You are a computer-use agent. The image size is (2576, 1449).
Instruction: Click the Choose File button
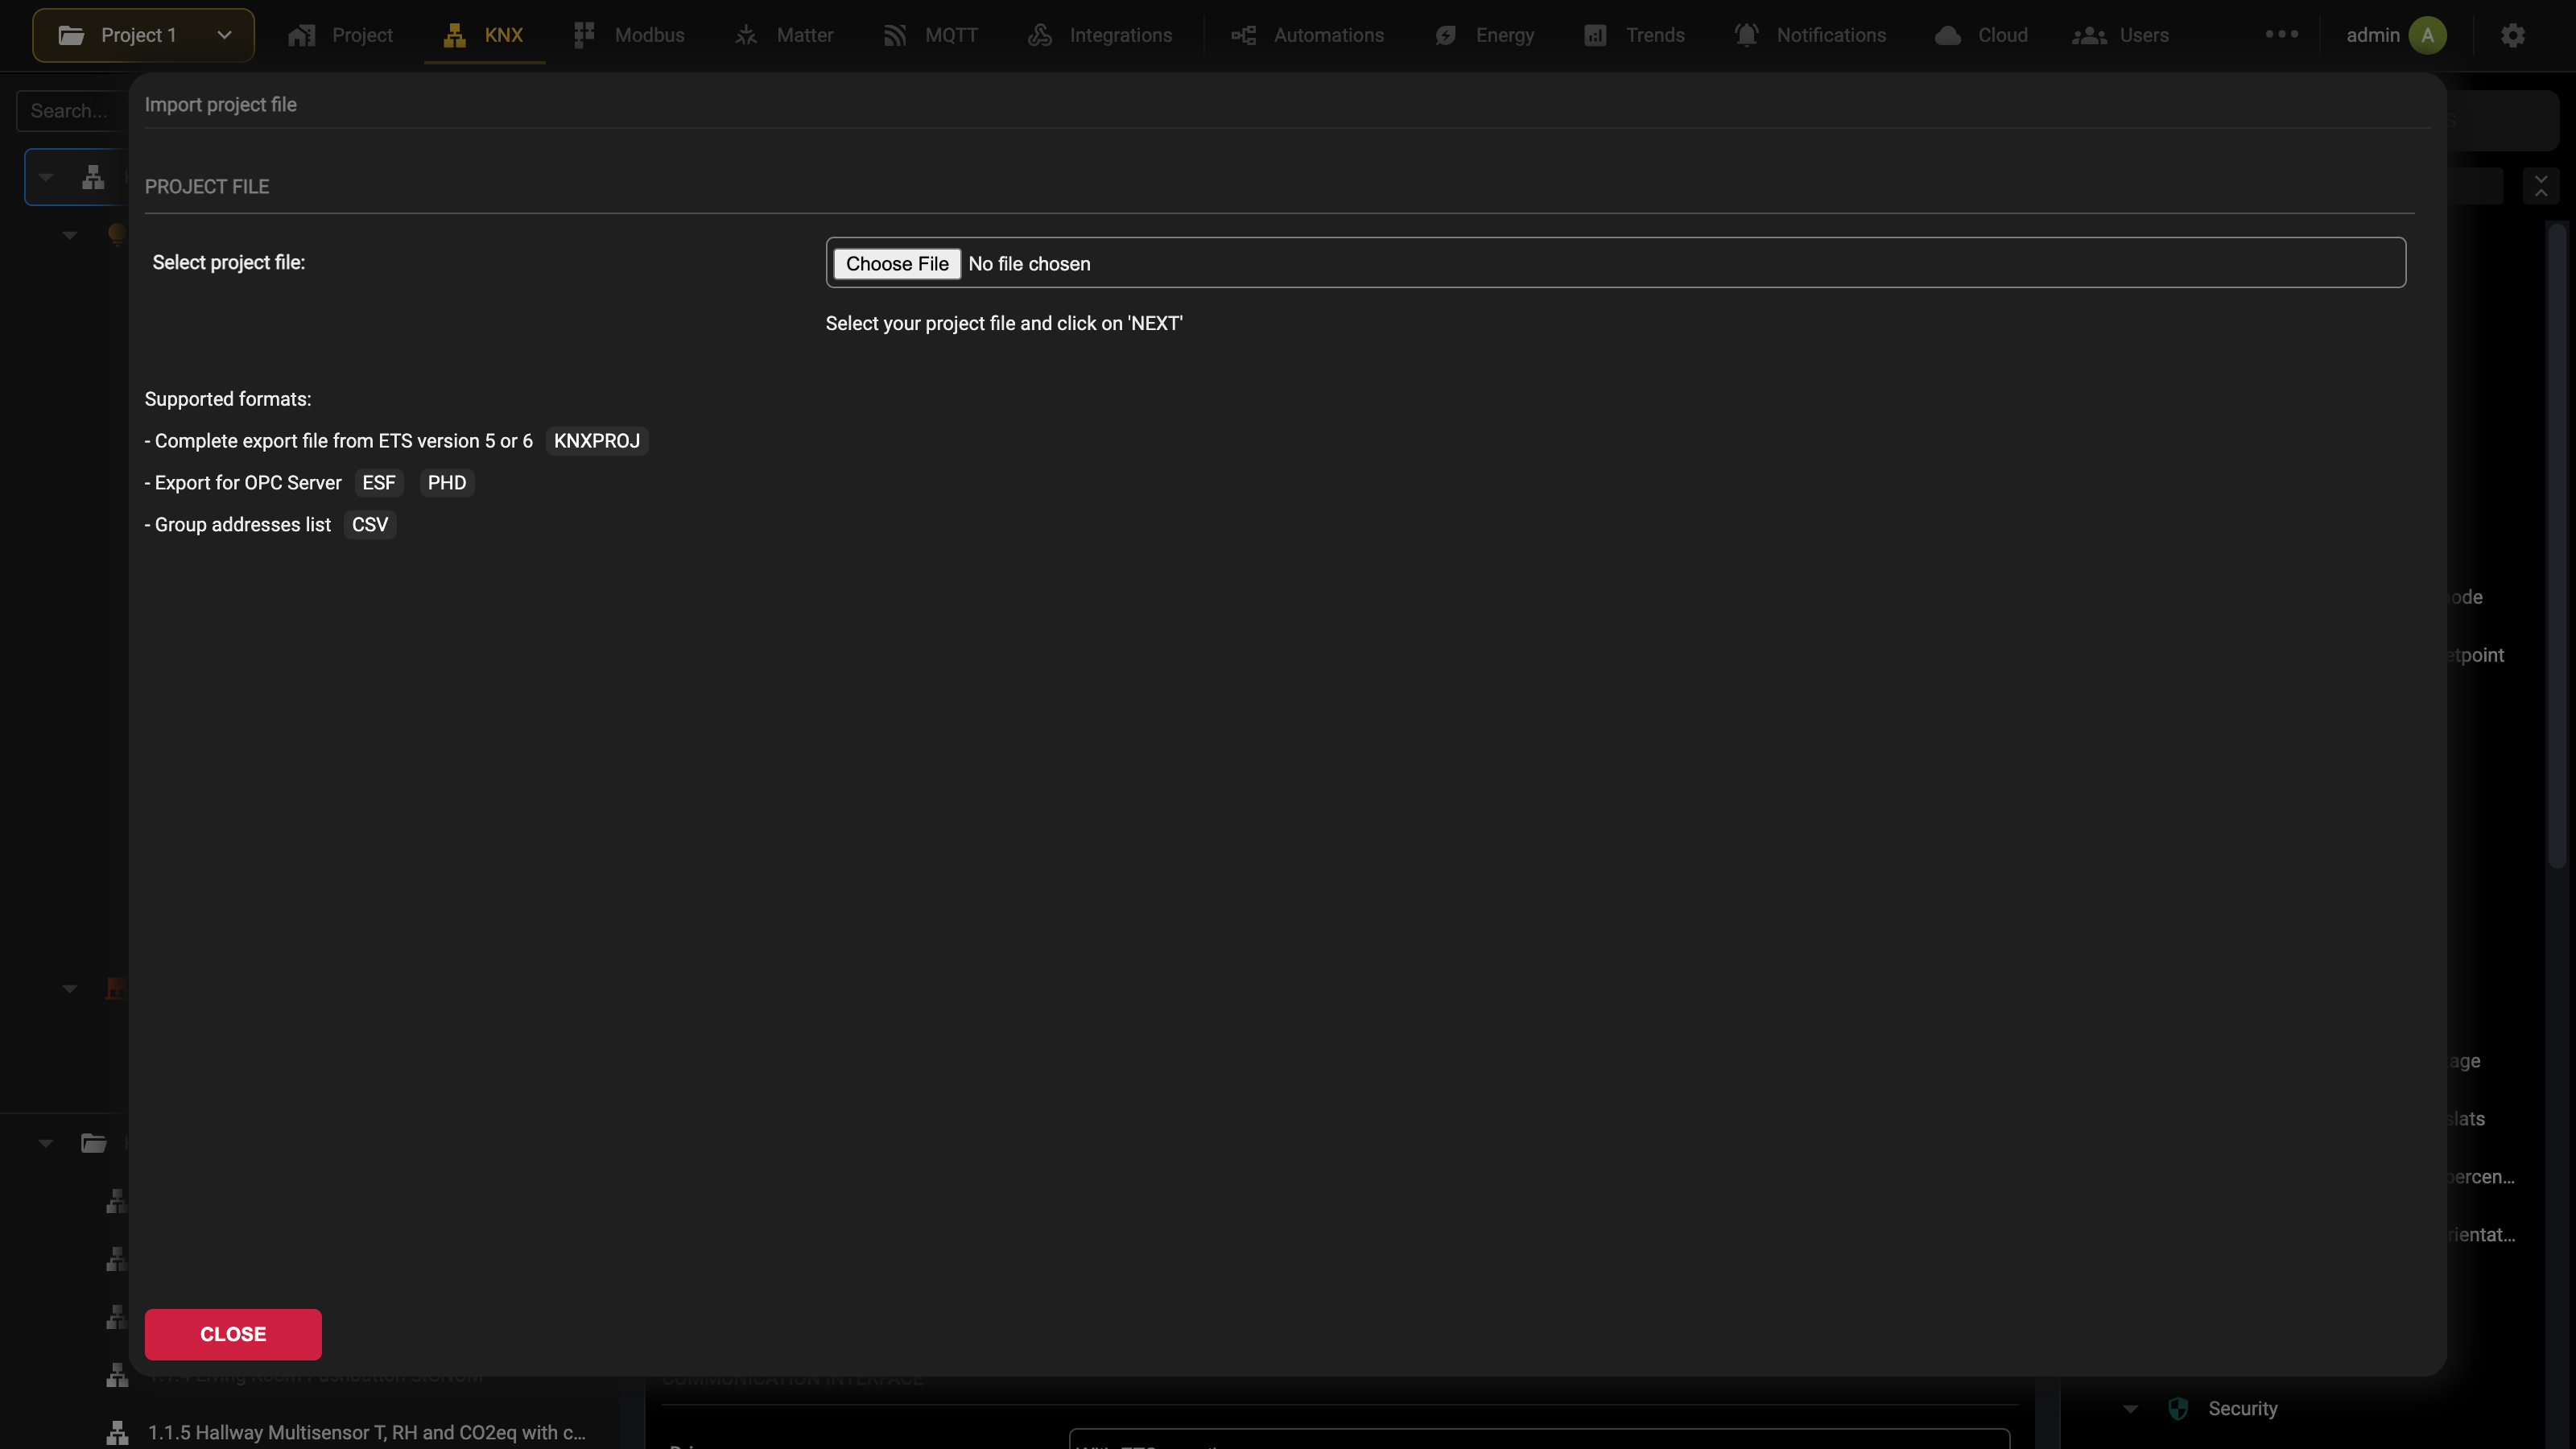[897, 263]
